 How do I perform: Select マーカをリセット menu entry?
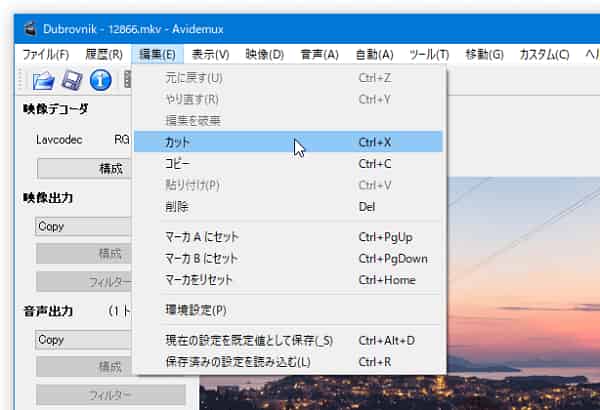tap(288, 280)
